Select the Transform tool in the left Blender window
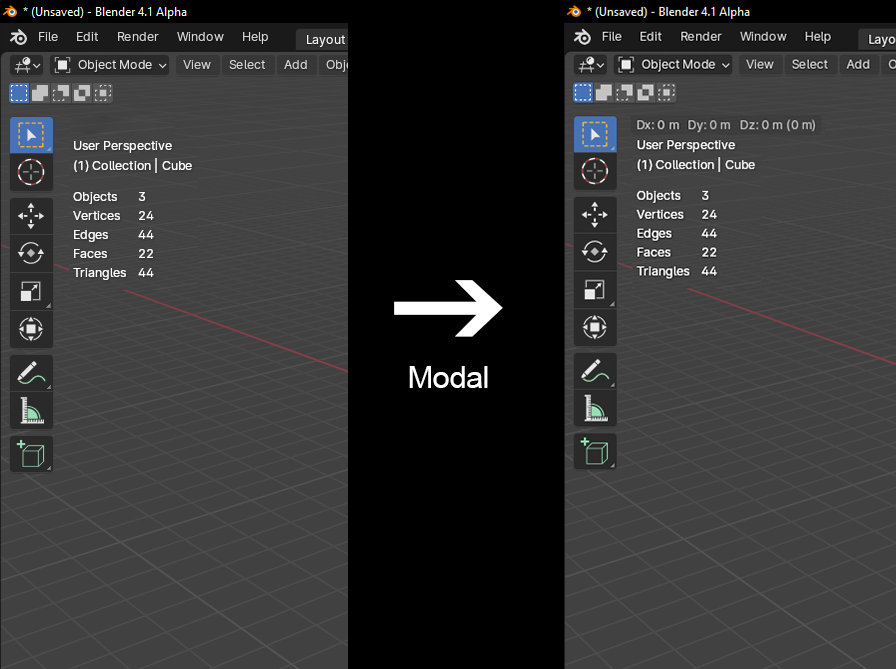The image size is (896, 669). pos(31,329)
